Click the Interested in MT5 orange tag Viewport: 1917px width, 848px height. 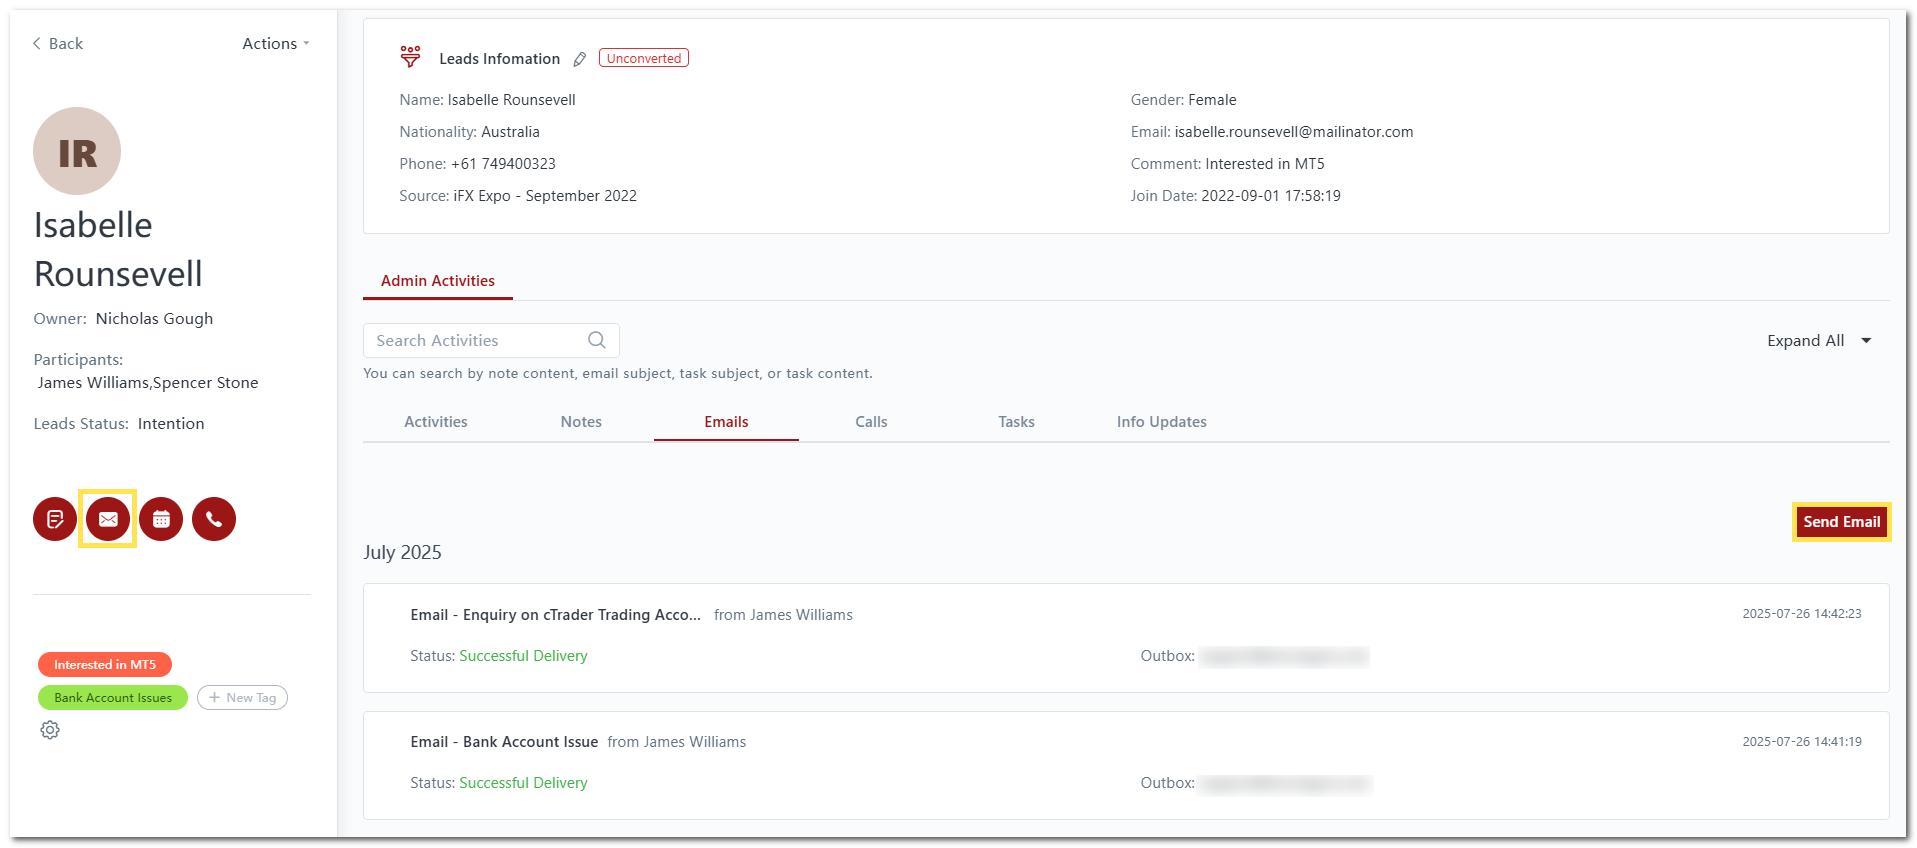pyautogui.click(x=105, y=665)
